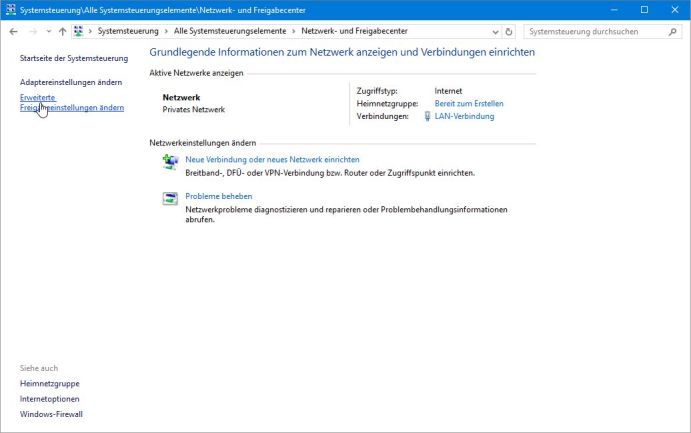Click Bereit zum Erstellen link
Image resolution: width=691 pixels, height=433 pixels.
click(469, 104)
